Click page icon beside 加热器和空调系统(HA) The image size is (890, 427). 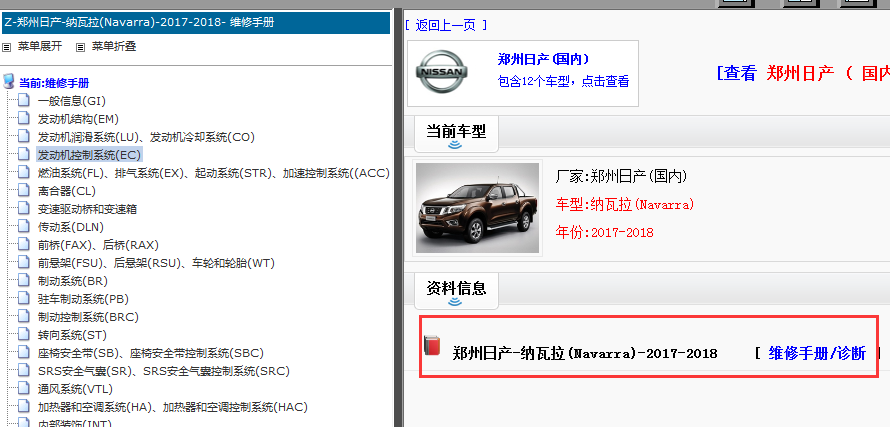point(23,407)
